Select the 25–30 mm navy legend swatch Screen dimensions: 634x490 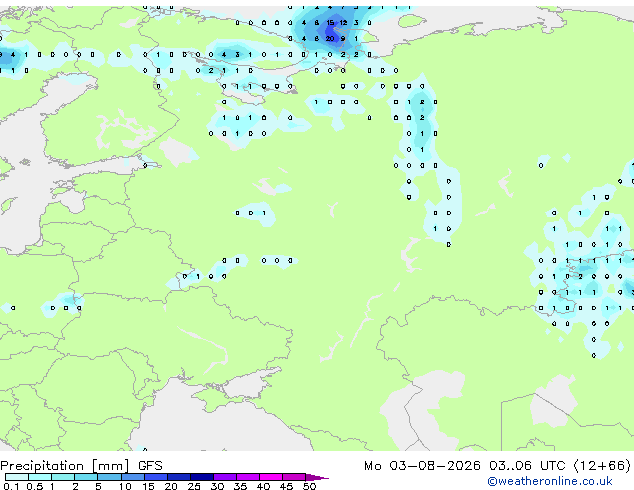pyautogui.click(x=202, y=477)
